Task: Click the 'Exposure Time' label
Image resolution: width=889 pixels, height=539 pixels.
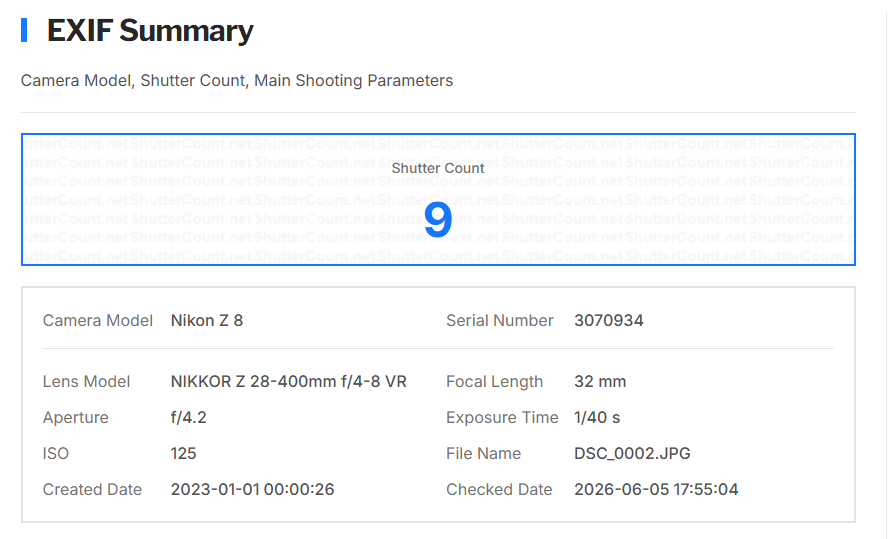Action: [502, 418]
